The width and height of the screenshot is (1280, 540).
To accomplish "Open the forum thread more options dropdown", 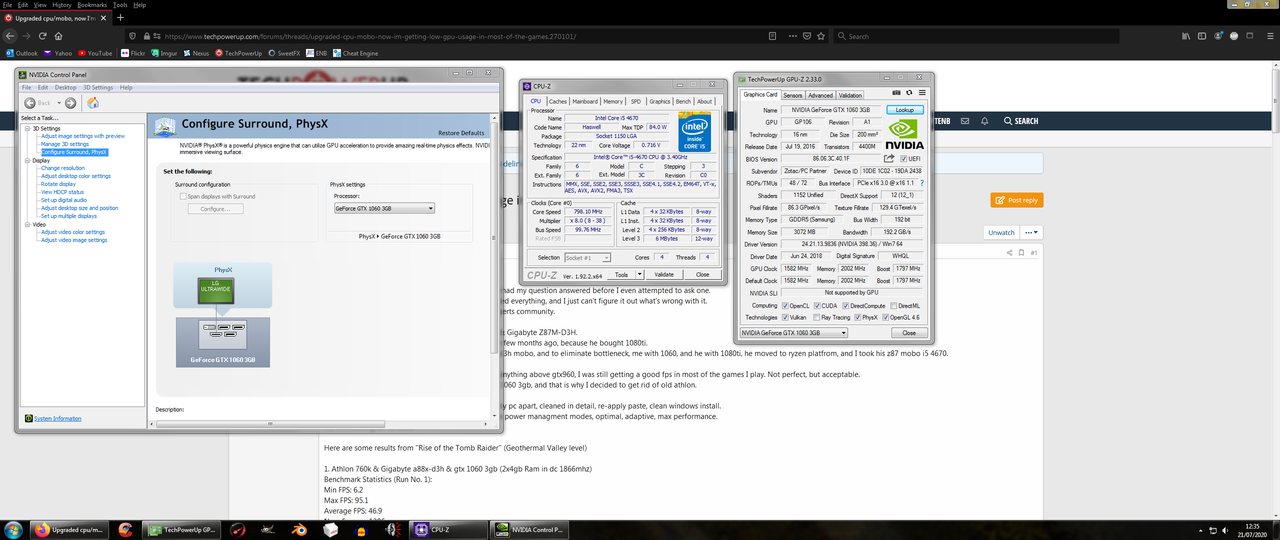I will 1030,232.
